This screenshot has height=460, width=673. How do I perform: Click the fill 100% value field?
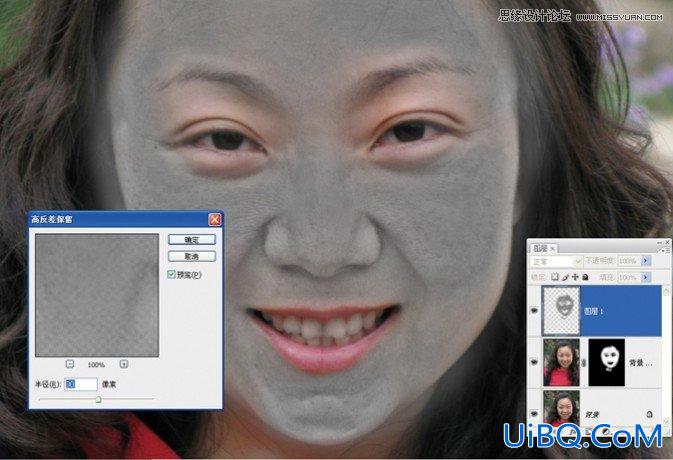[629, 278]
